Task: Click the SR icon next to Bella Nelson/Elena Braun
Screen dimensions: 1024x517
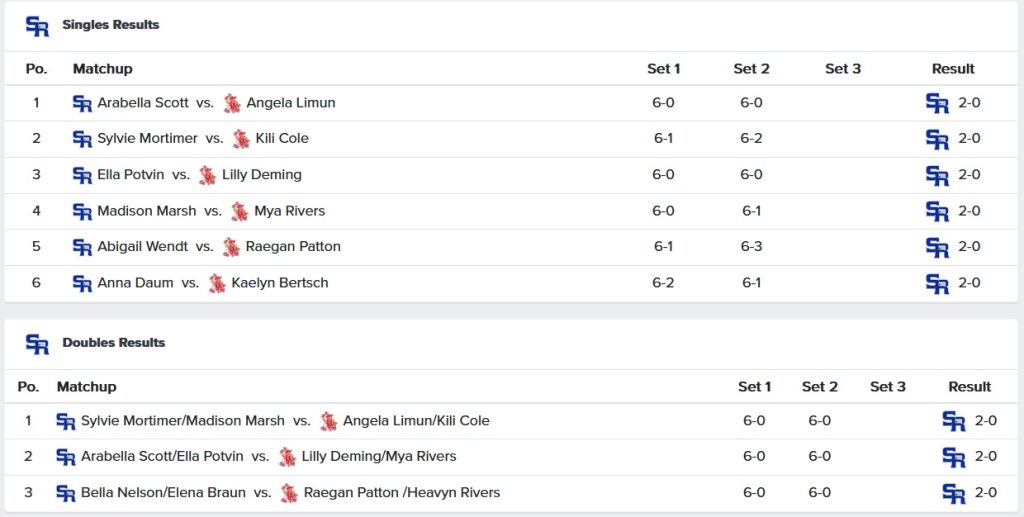Action: (66, 493)
